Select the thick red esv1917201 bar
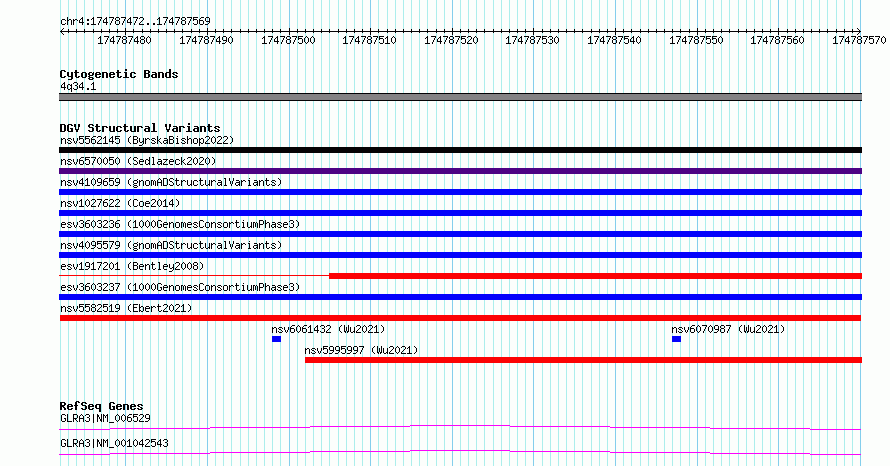Image resolution: width=890 pixels, height=466 pixels. 595,276
